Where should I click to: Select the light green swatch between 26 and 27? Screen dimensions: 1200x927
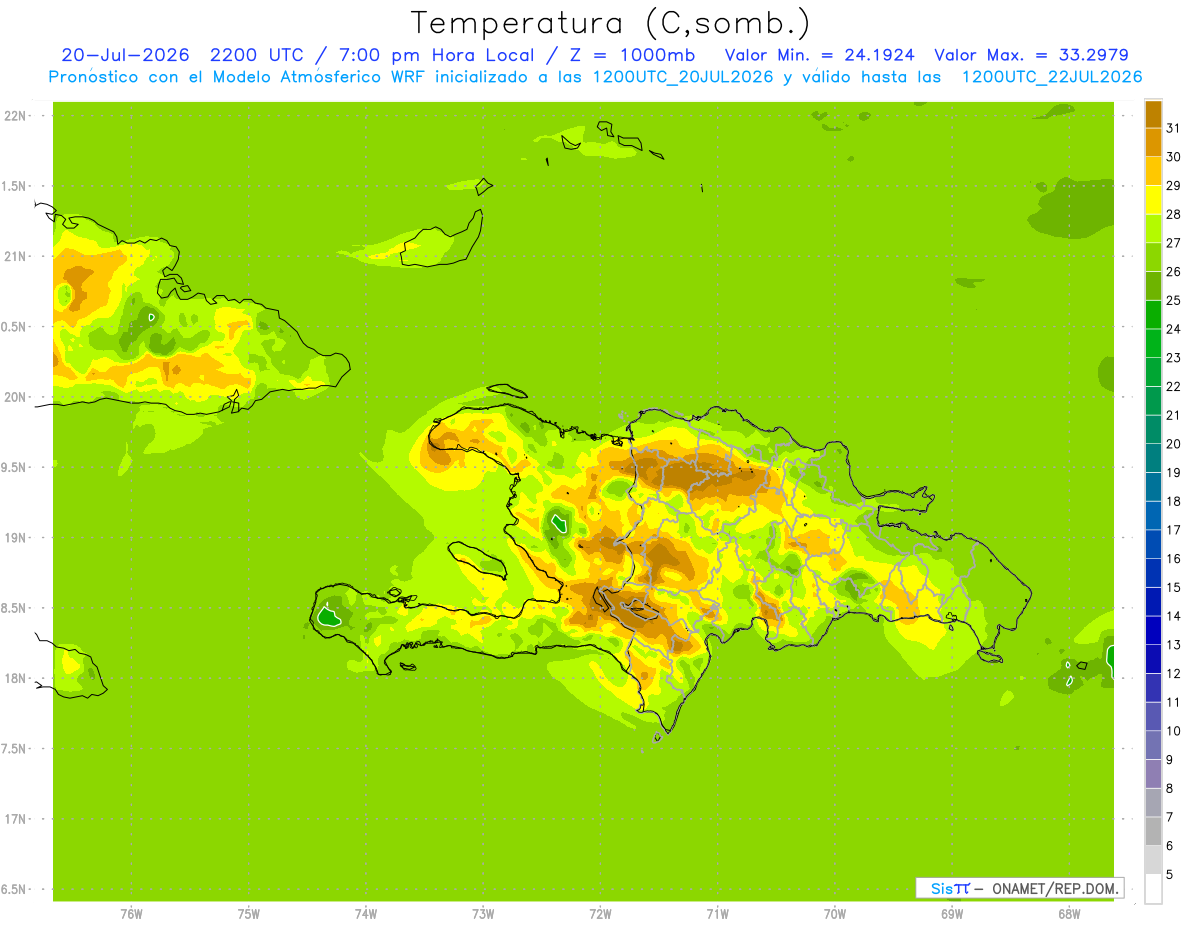pyautogui.click(x=1153, y=257)
